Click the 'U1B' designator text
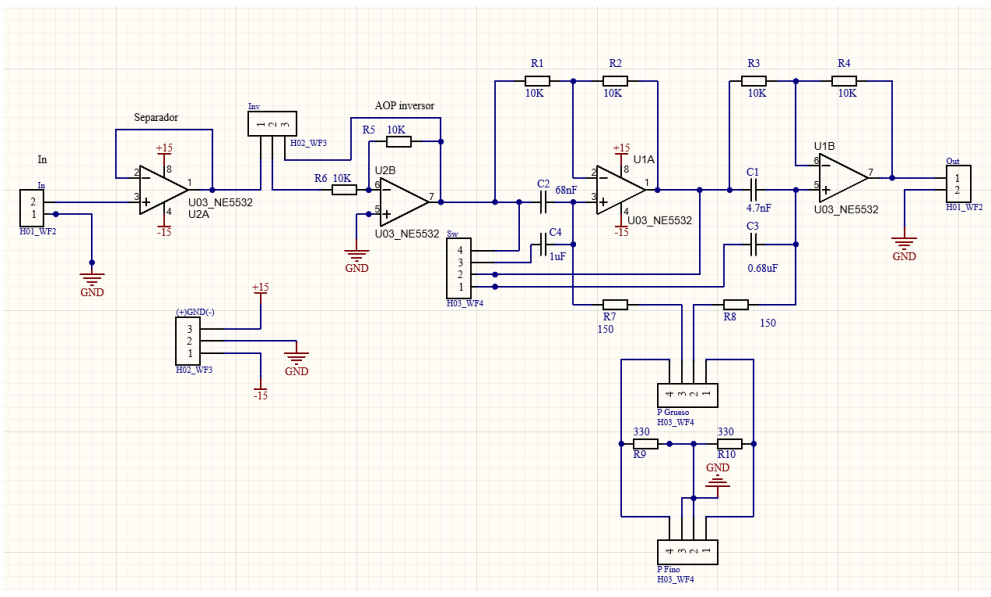This screenshot has width=991, height=597. [x=824, y=146]
